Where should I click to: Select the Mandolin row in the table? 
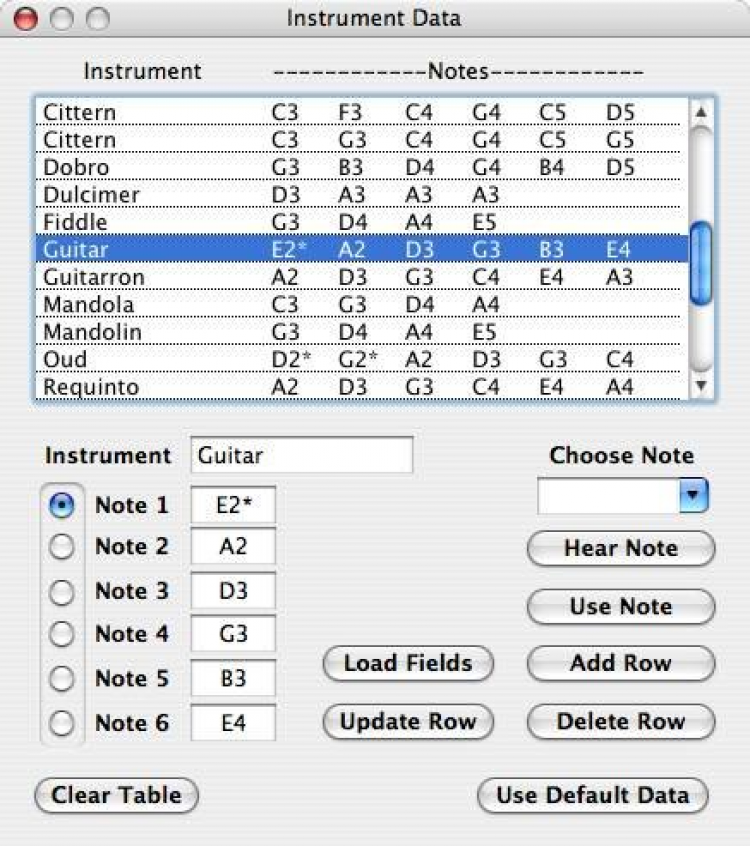tap(92, 332)
